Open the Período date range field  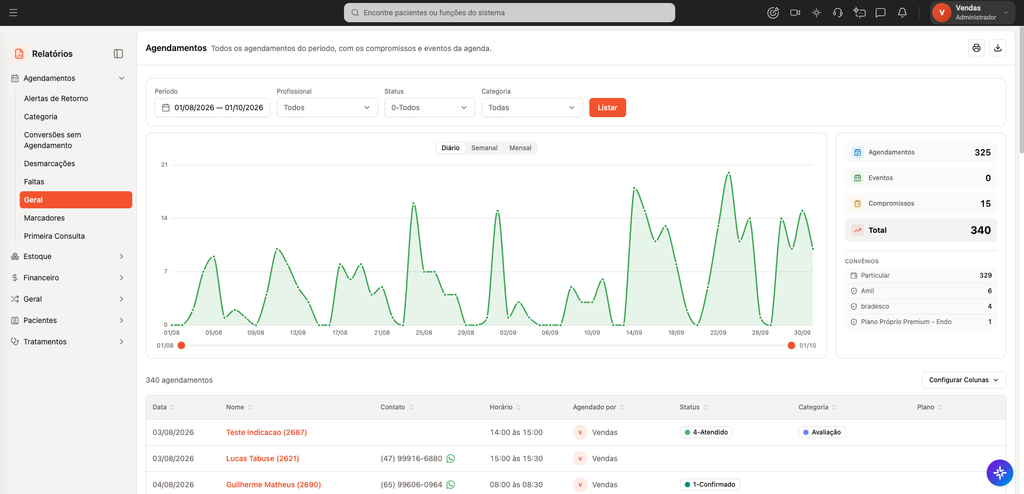click(x=212, y=107)
